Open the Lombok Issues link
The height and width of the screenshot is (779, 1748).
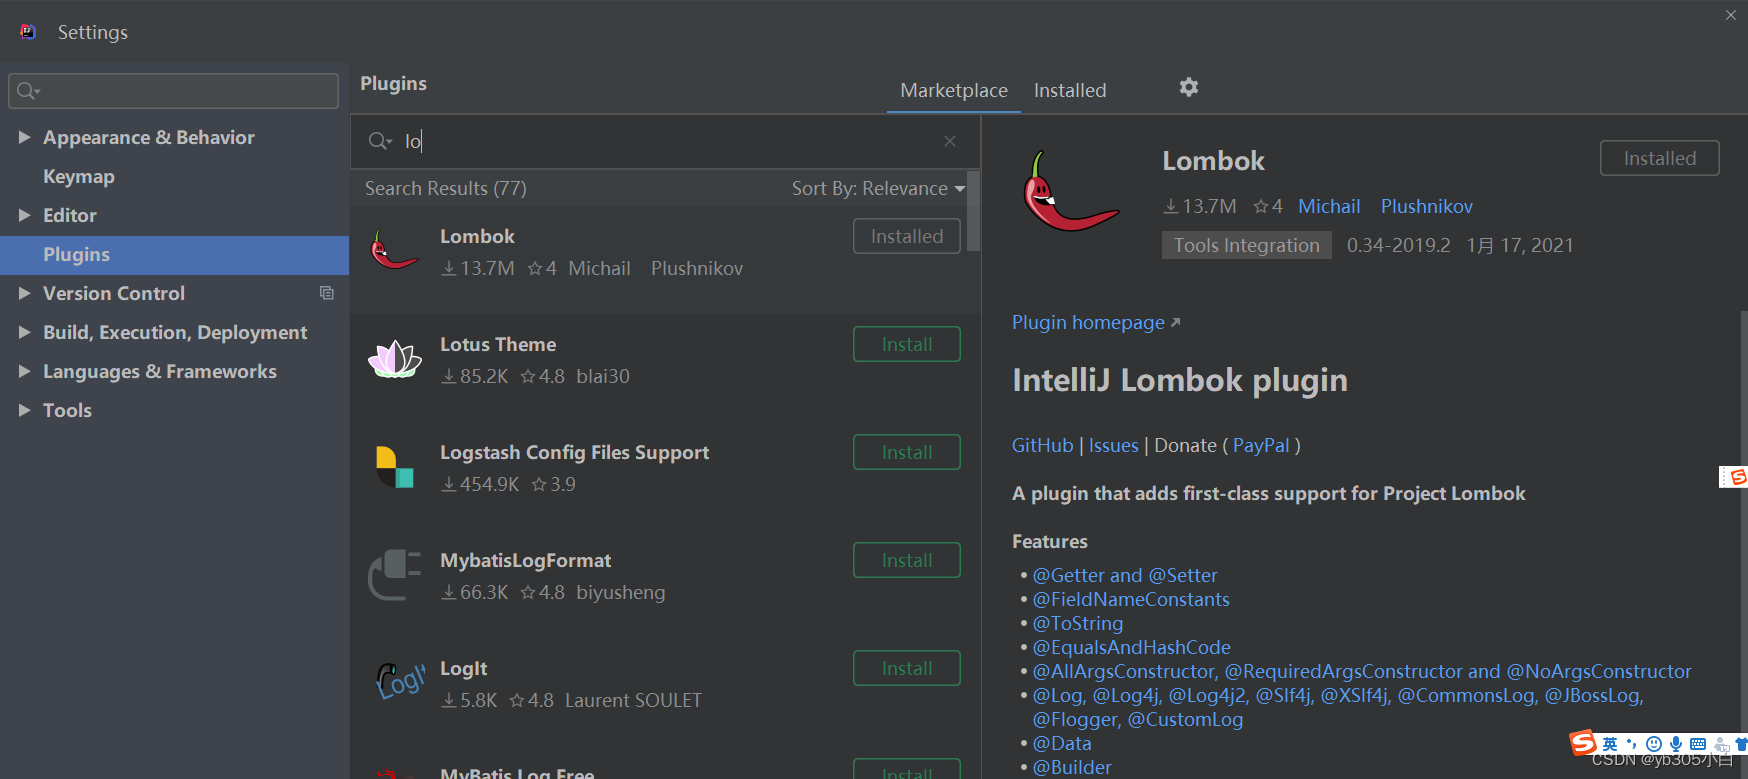pyautogui.click(x=1113, y=445)
